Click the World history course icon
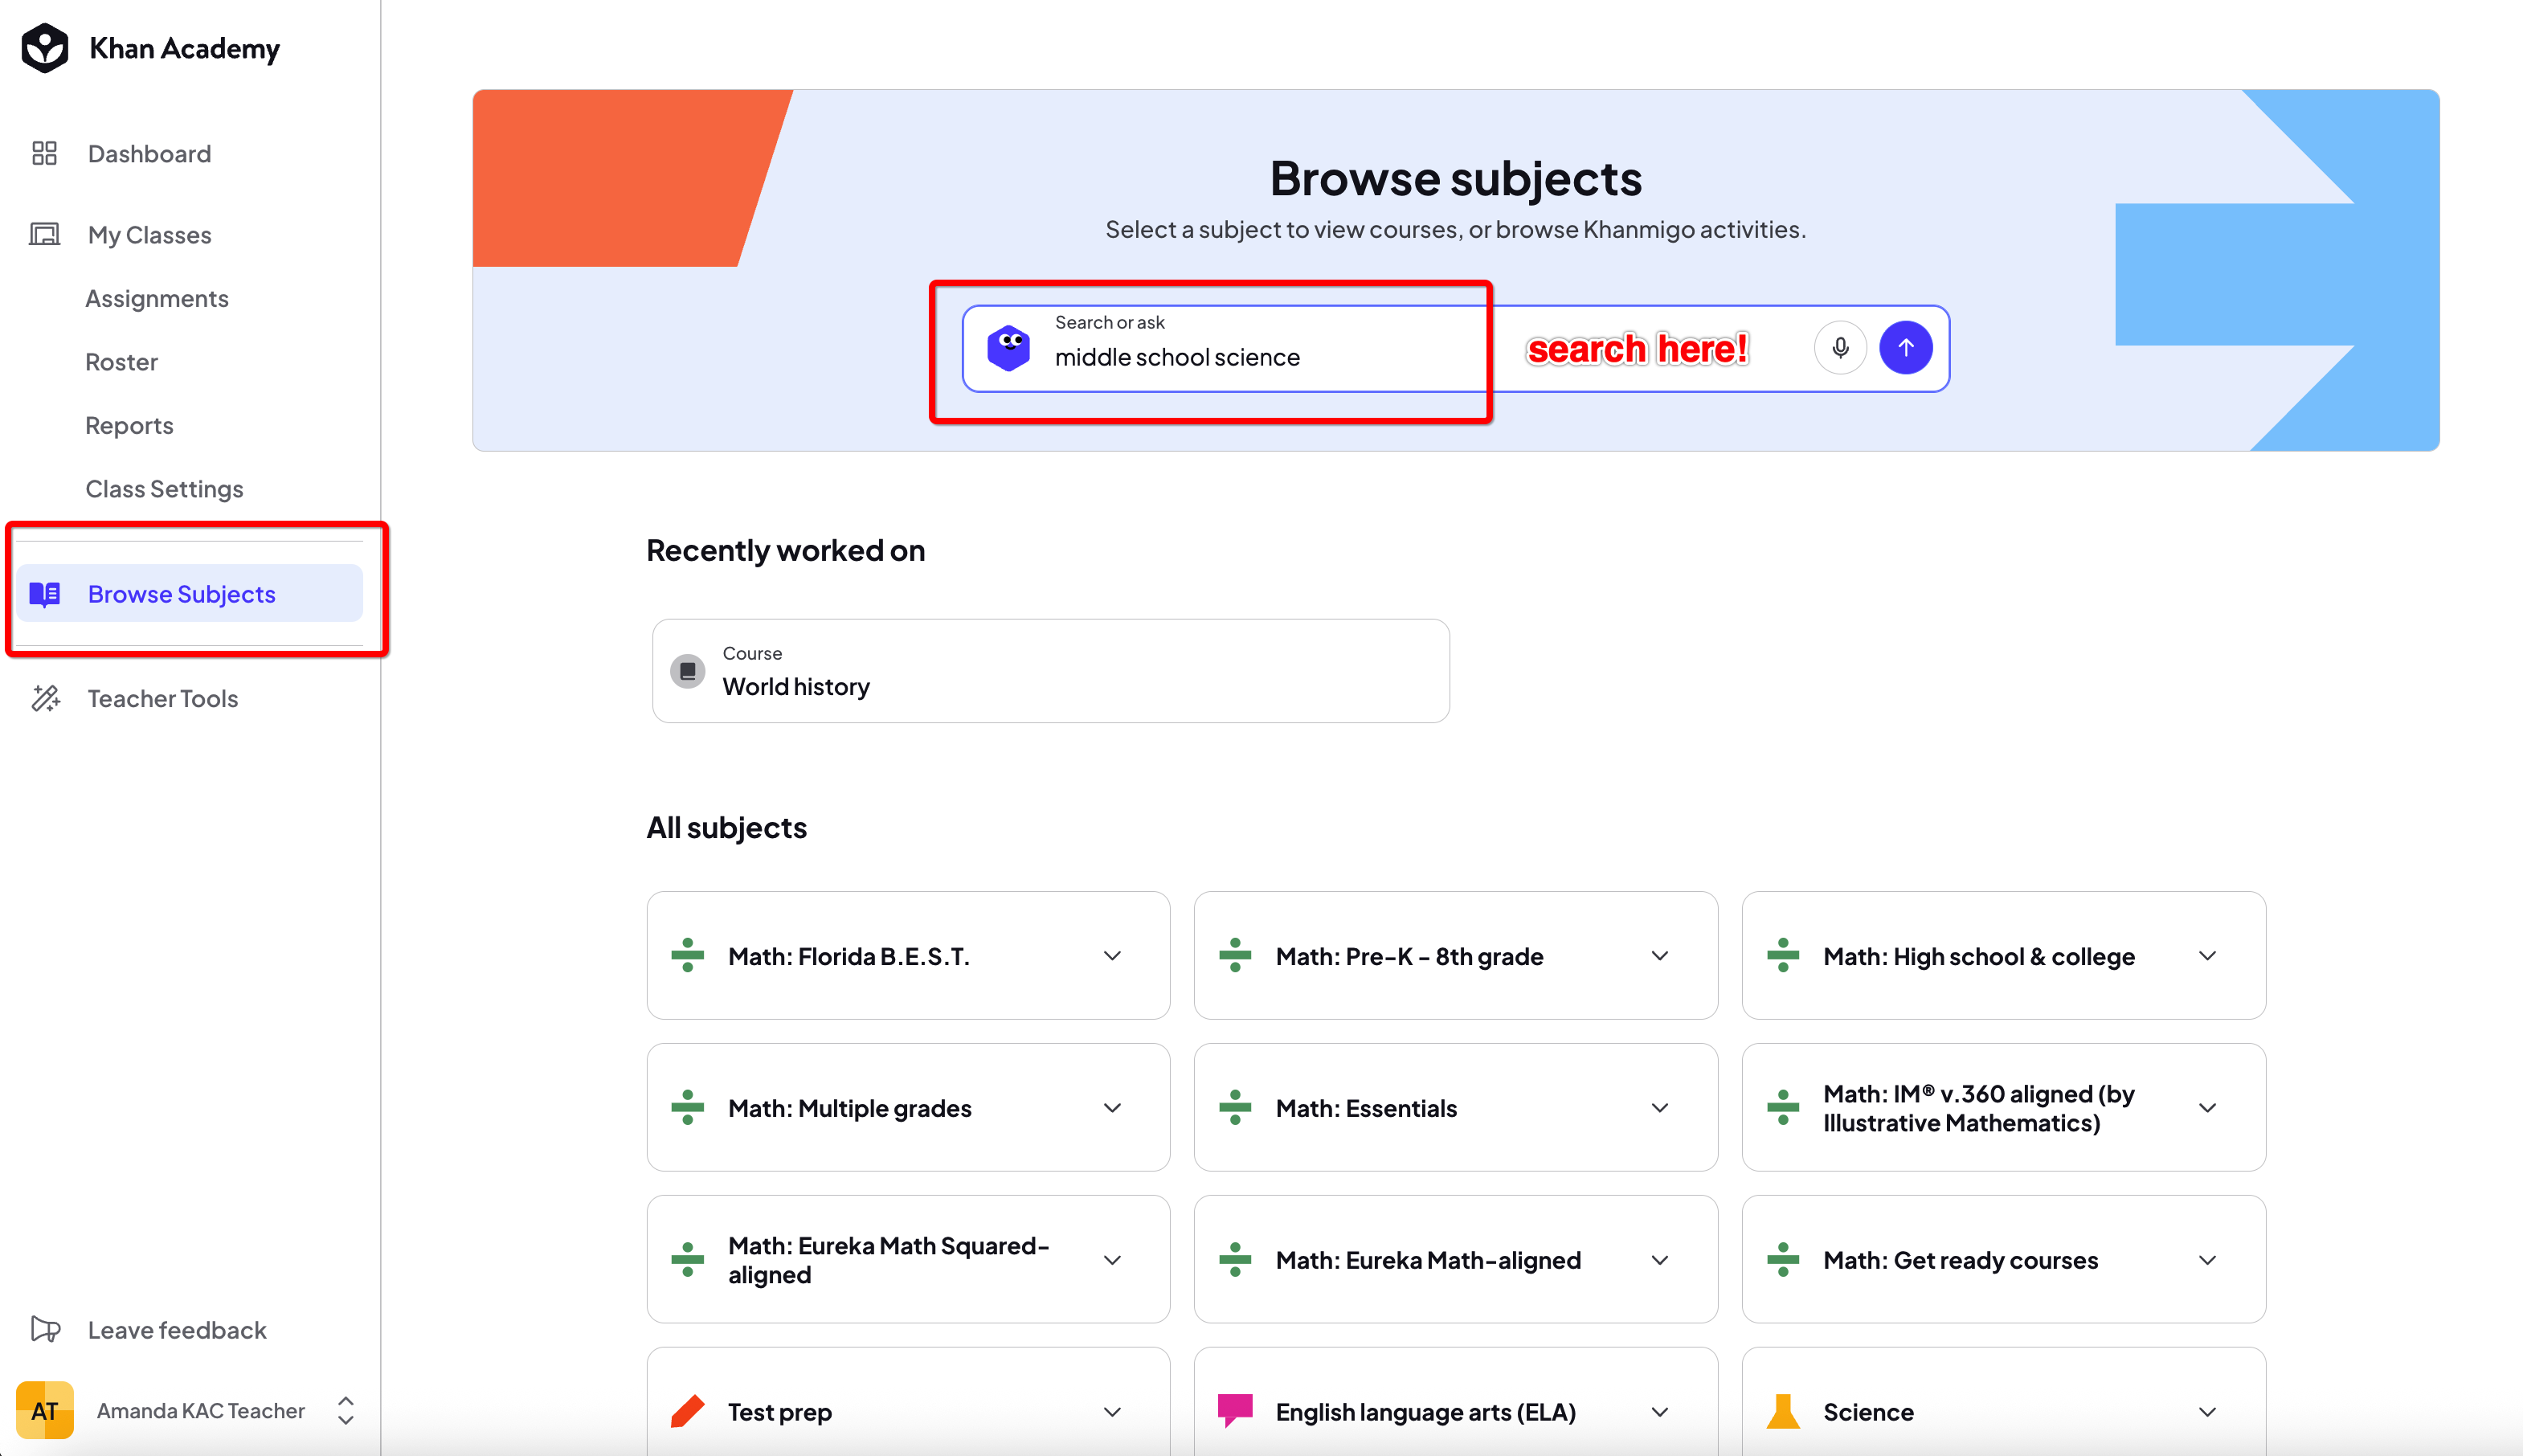This screenshot has width=2523, height=1456. point(688,671)
